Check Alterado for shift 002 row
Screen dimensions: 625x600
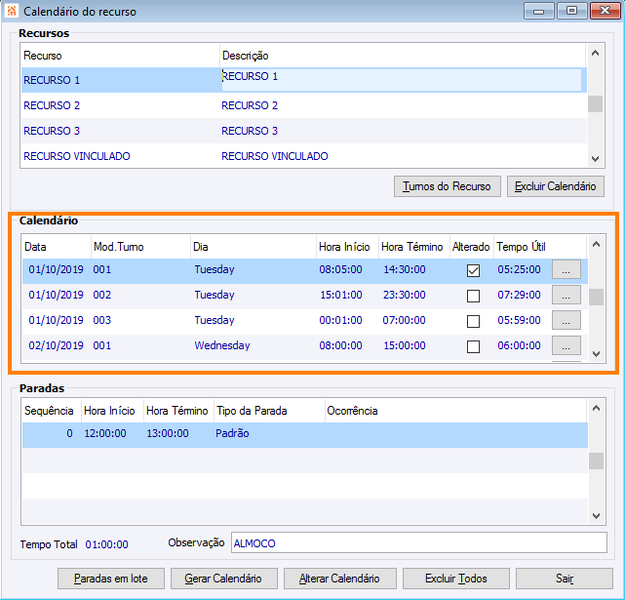473,296
